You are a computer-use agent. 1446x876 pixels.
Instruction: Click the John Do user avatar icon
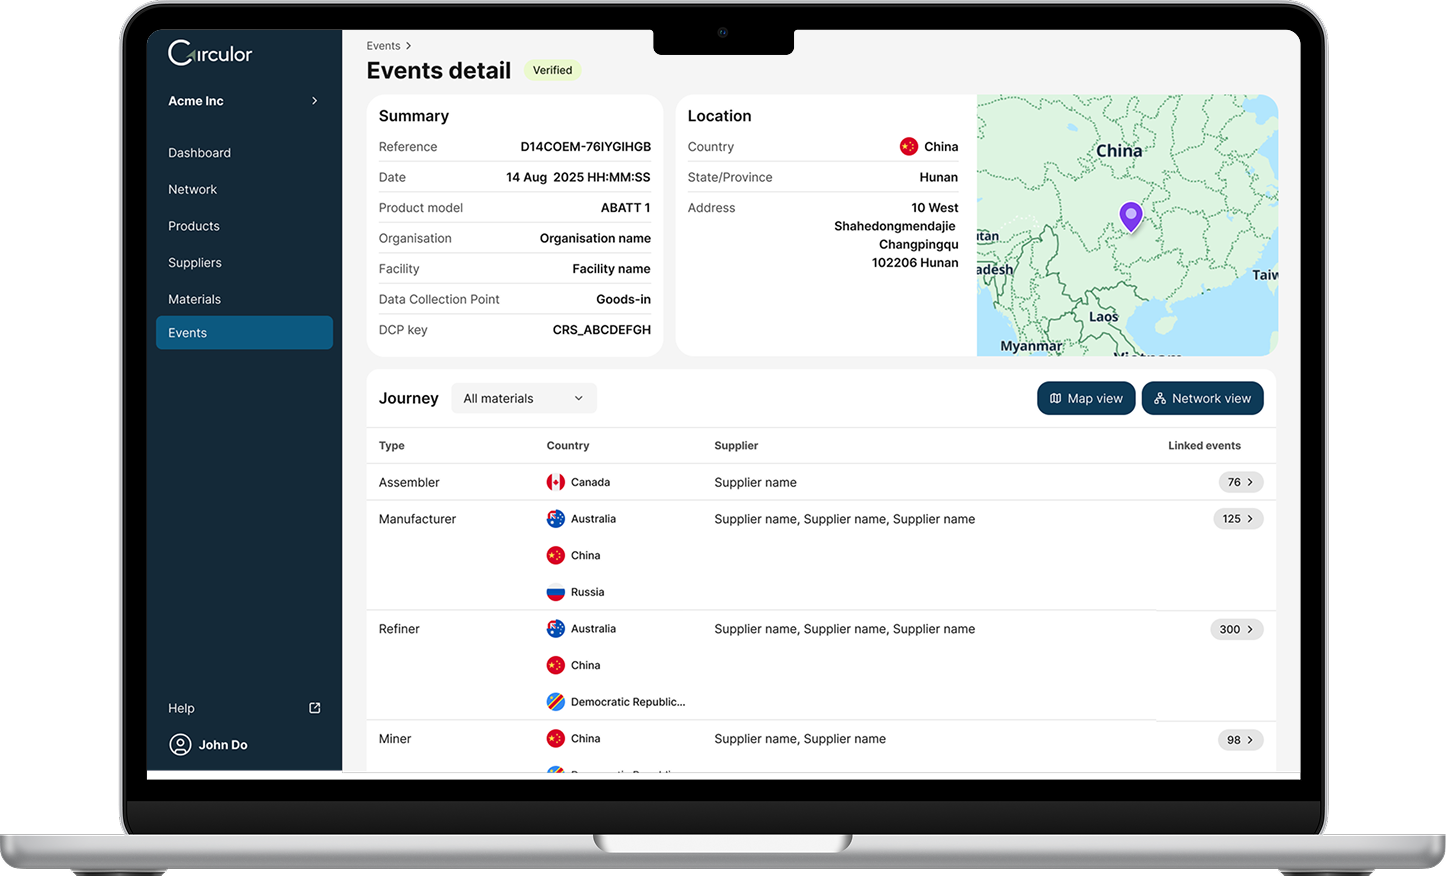pos(180,745)
